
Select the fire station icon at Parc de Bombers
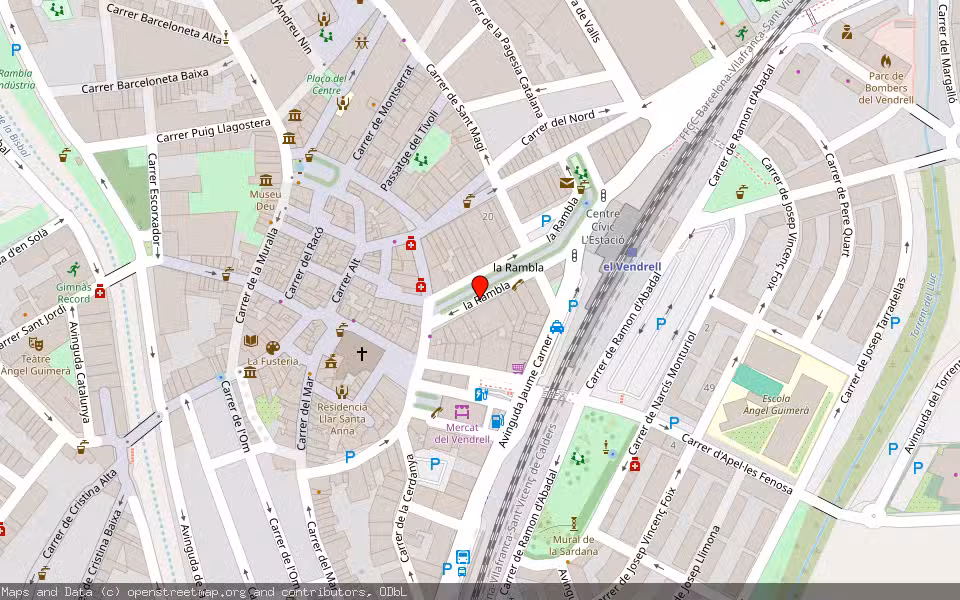pyautogui.click(x=885, y=61)
